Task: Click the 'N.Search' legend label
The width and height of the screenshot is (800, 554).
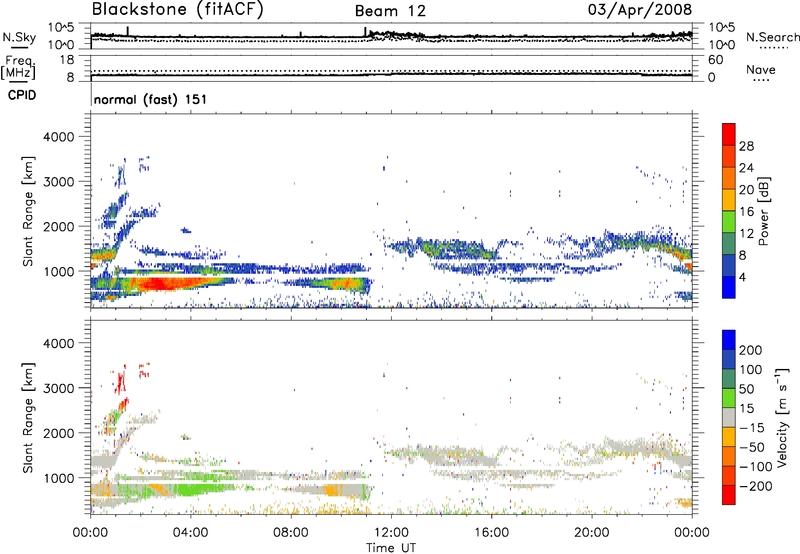Action: [x=772, y=37]
